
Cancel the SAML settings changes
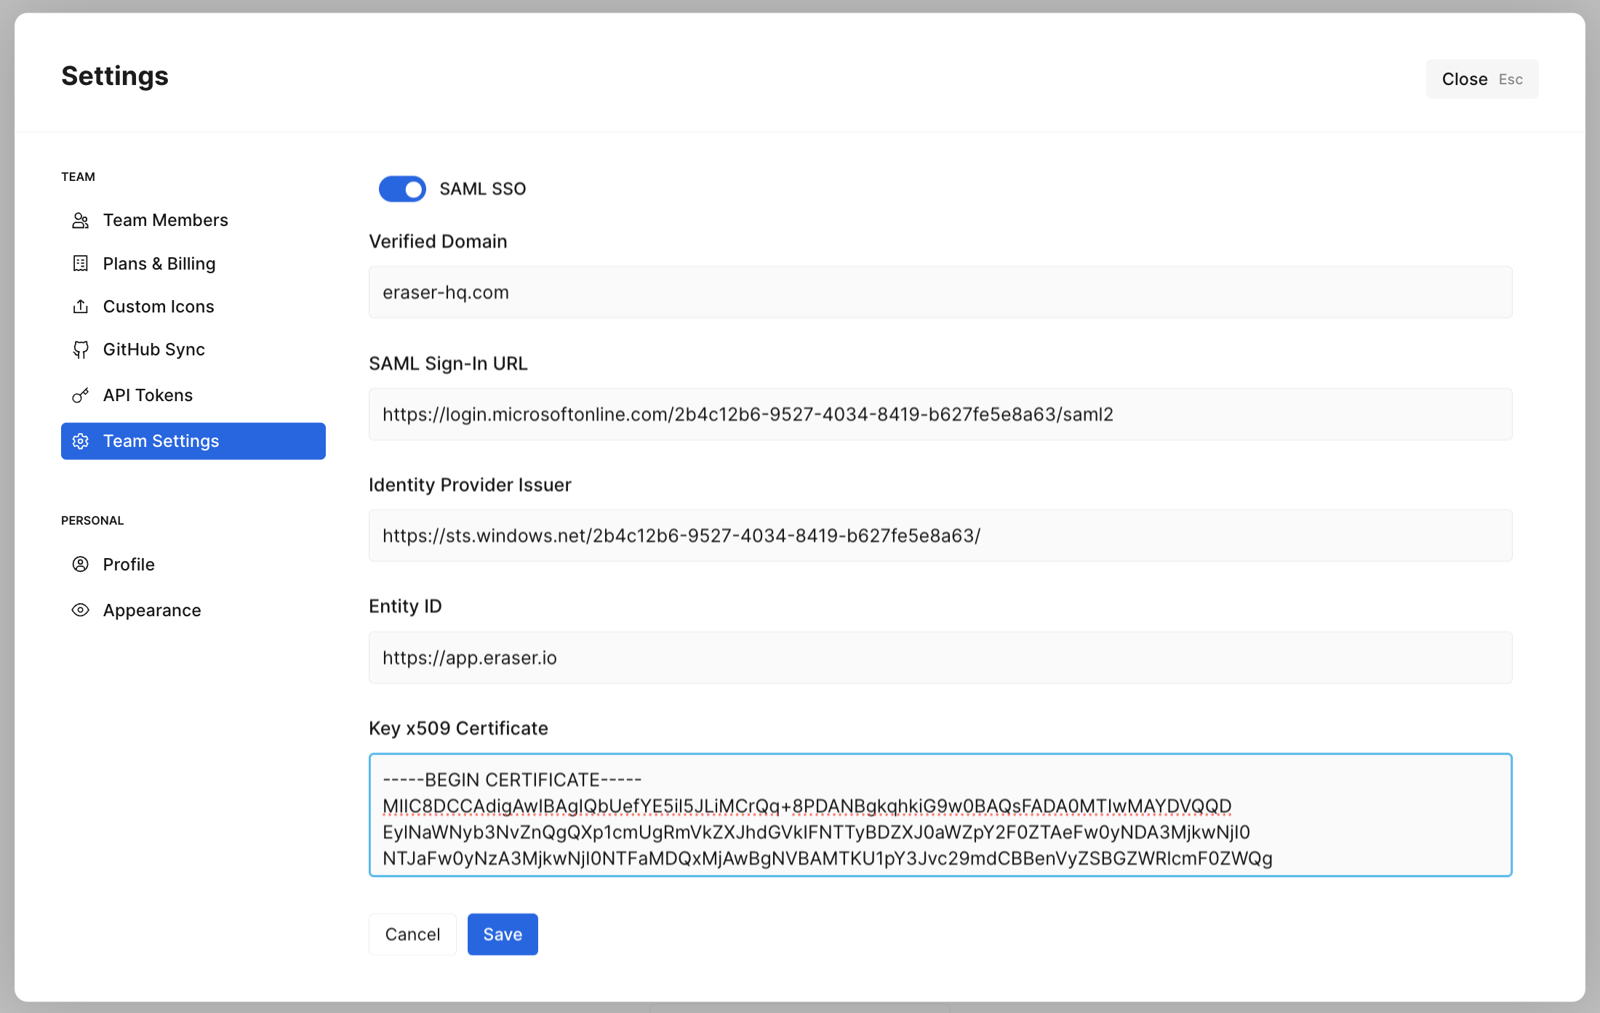412,934
